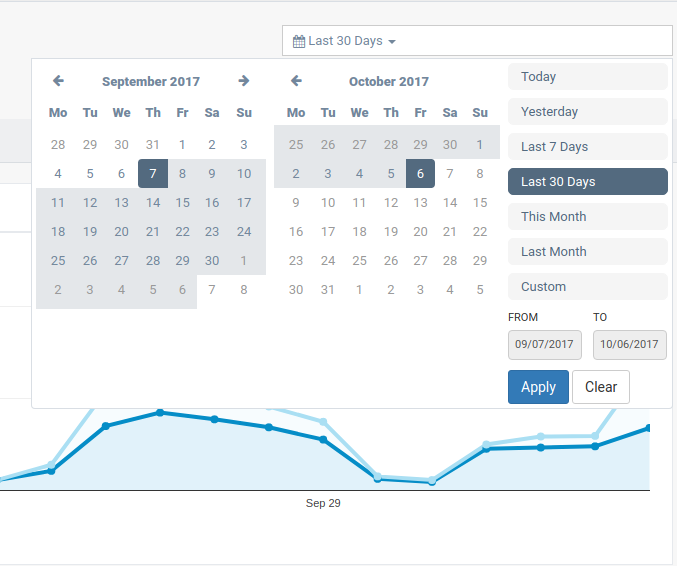Click the TO date field 10/06/2017

(x=630, y=345)
